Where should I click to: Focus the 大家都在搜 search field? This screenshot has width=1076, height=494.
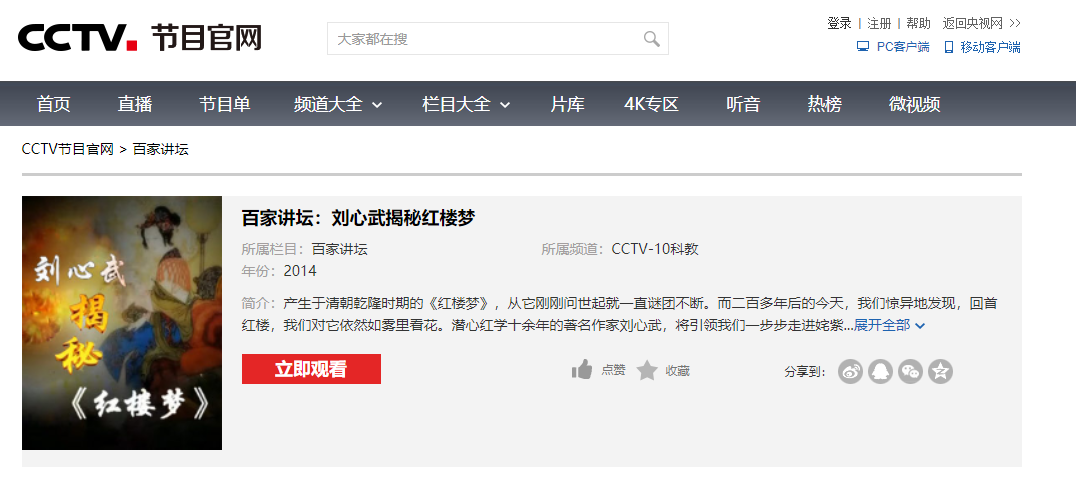(498, 38)
